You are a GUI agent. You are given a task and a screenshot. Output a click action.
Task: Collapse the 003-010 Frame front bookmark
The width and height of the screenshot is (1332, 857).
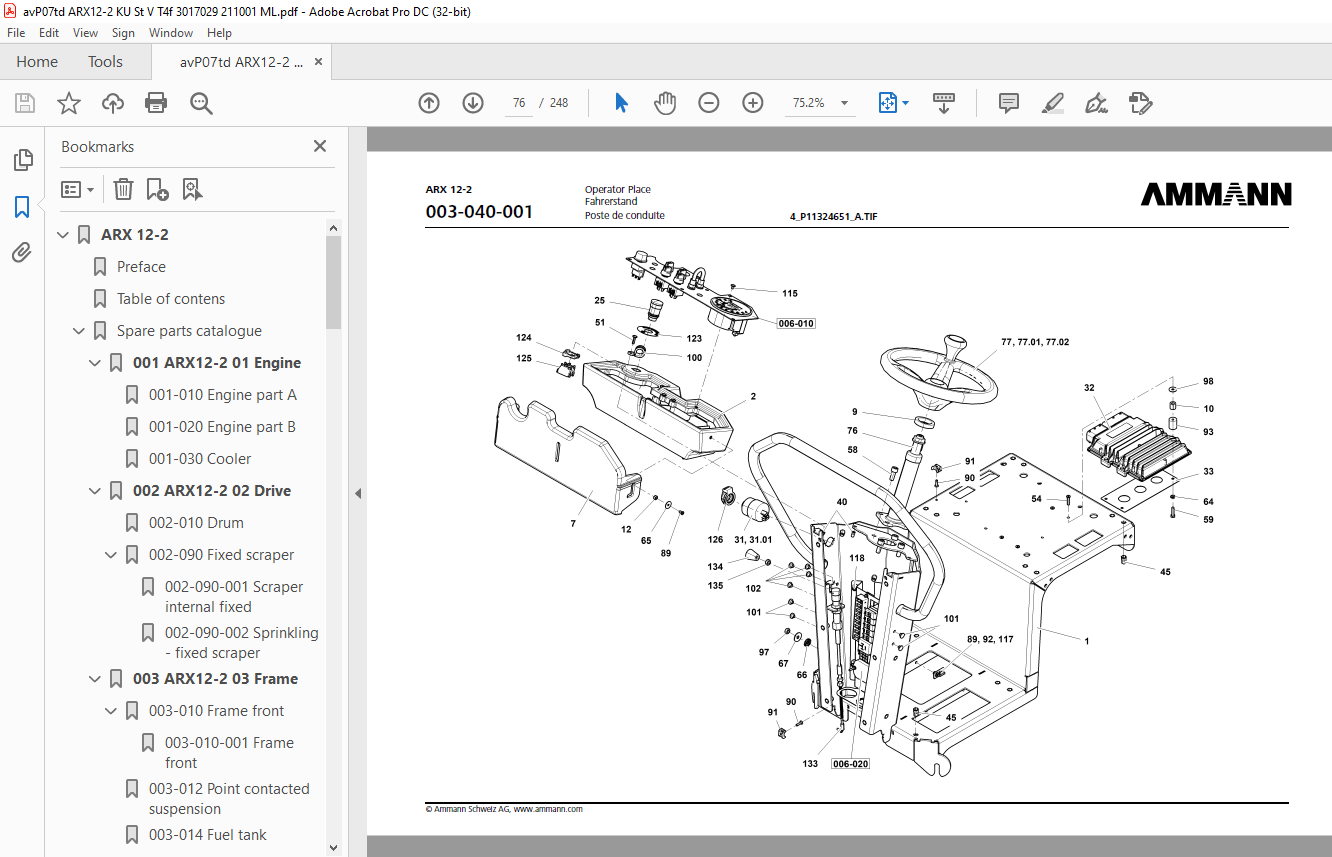tap(111, 711)
